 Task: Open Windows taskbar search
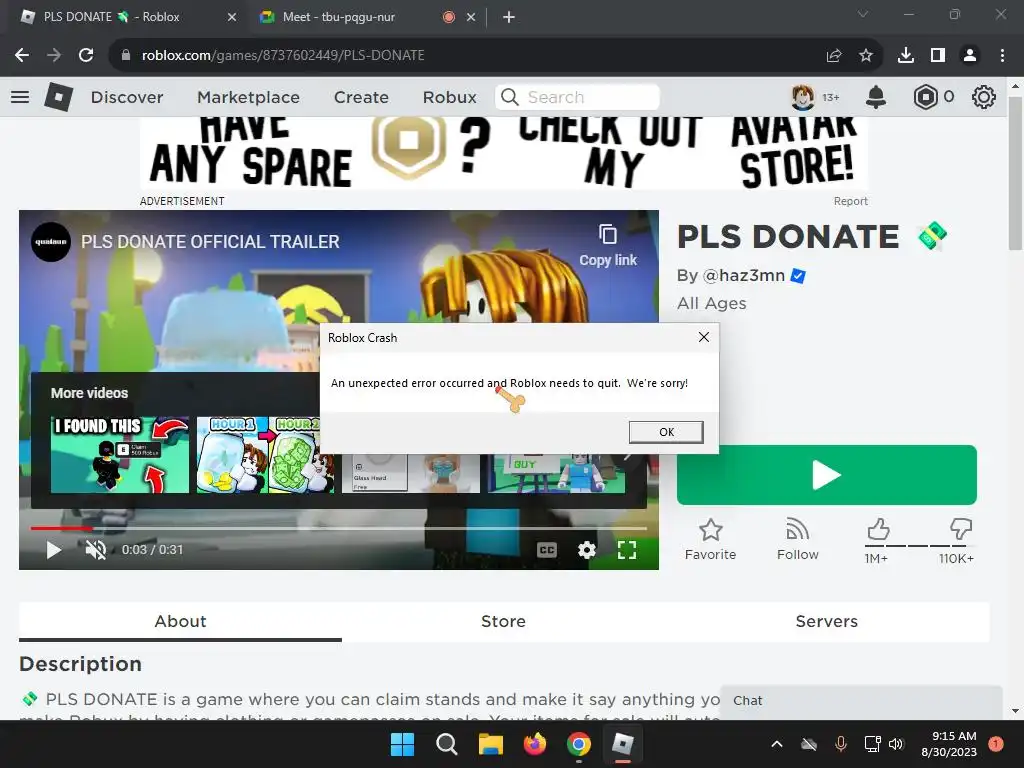point(447,744)
